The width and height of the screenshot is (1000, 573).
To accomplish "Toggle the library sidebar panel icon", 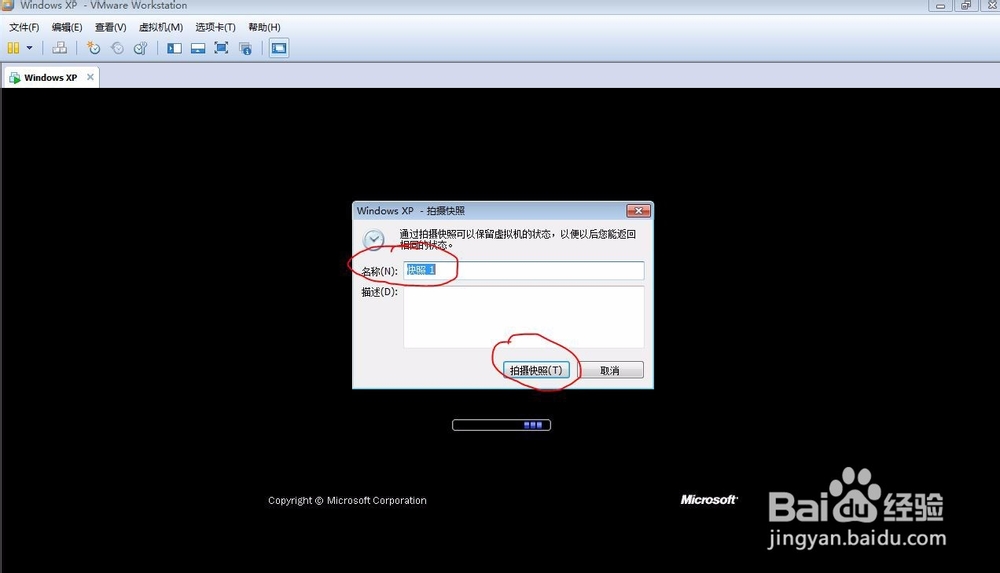I will click(x=174, y=48).
